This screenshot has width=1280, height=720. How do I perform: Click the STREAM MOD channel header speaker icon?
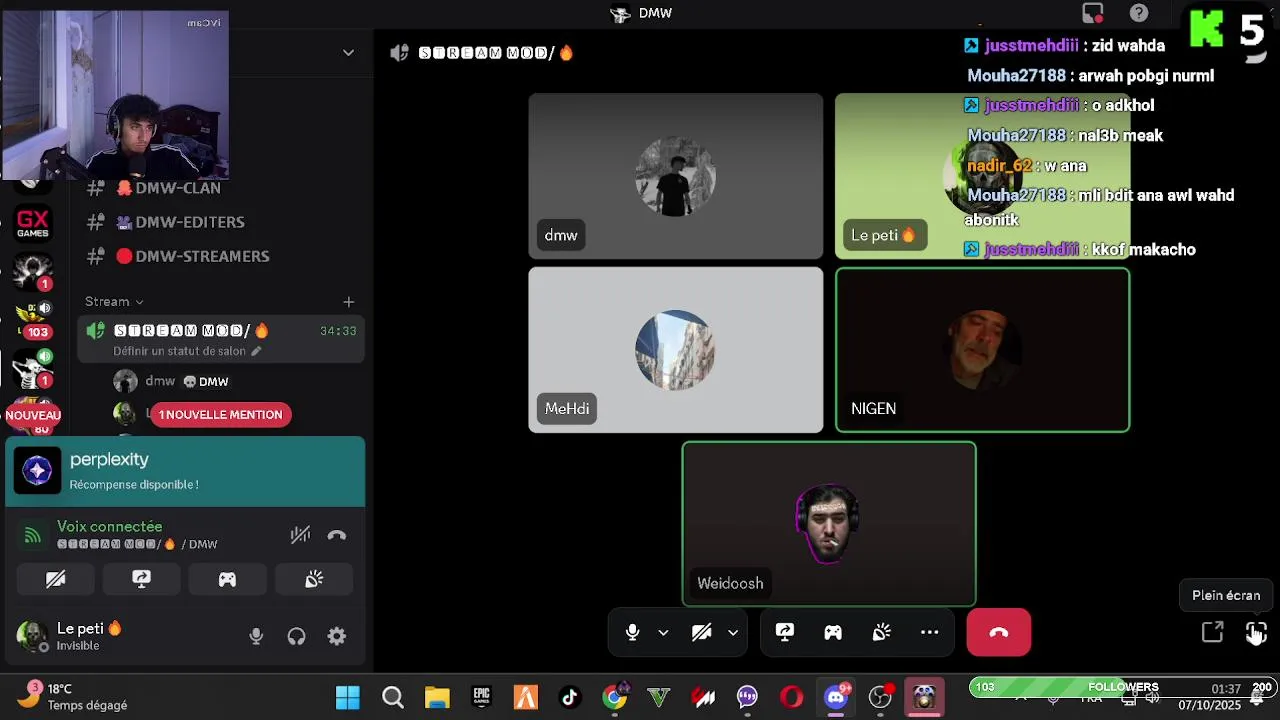pyautogui.click(x=399, y=53)
